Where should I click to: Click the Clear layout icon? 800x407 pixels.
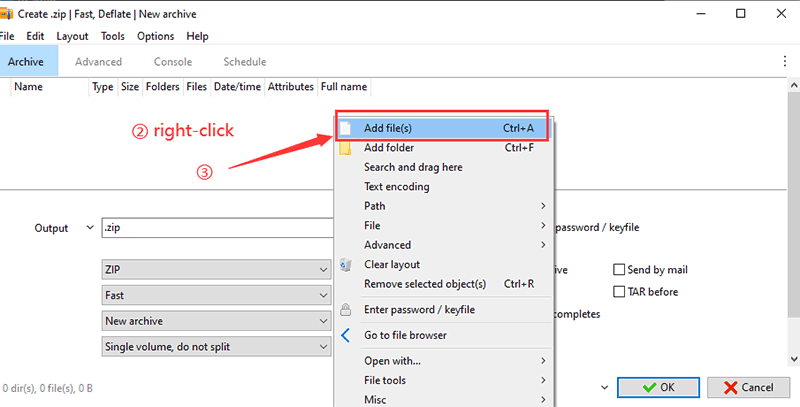346,265
